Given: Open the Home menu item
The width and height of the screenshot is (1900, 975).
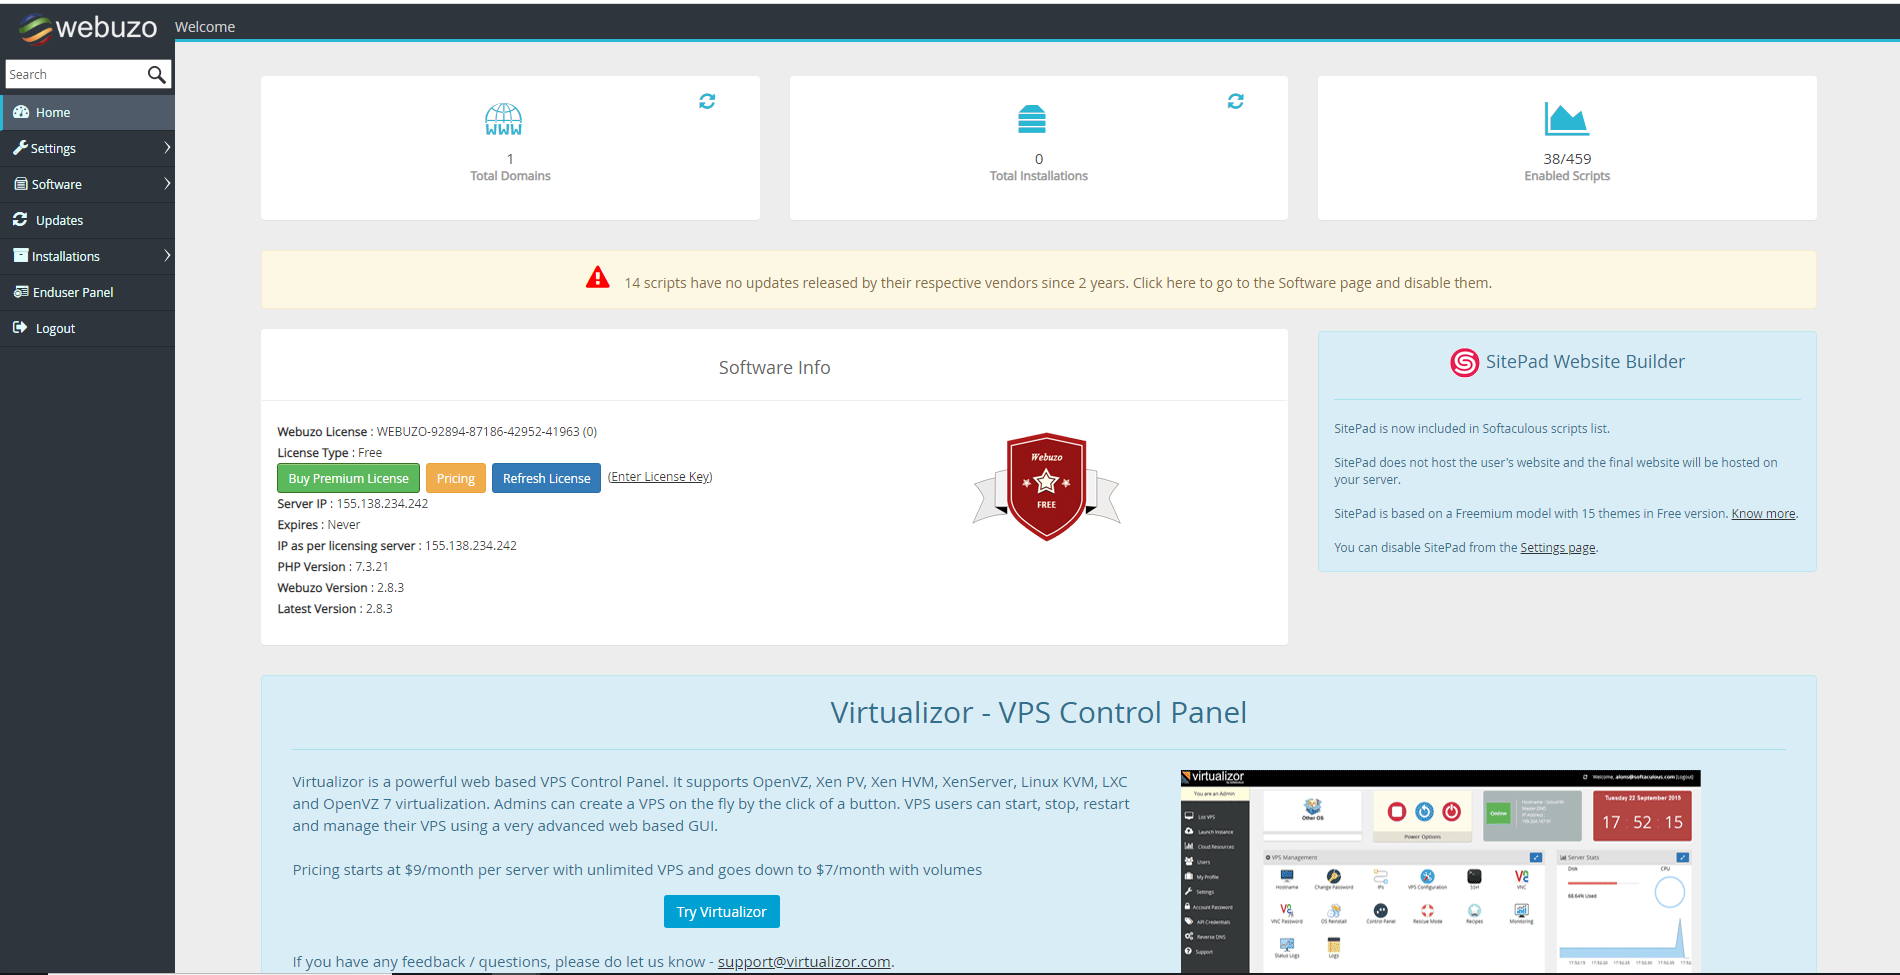Looking at the screenshot, I should click(x=88, y=112).
